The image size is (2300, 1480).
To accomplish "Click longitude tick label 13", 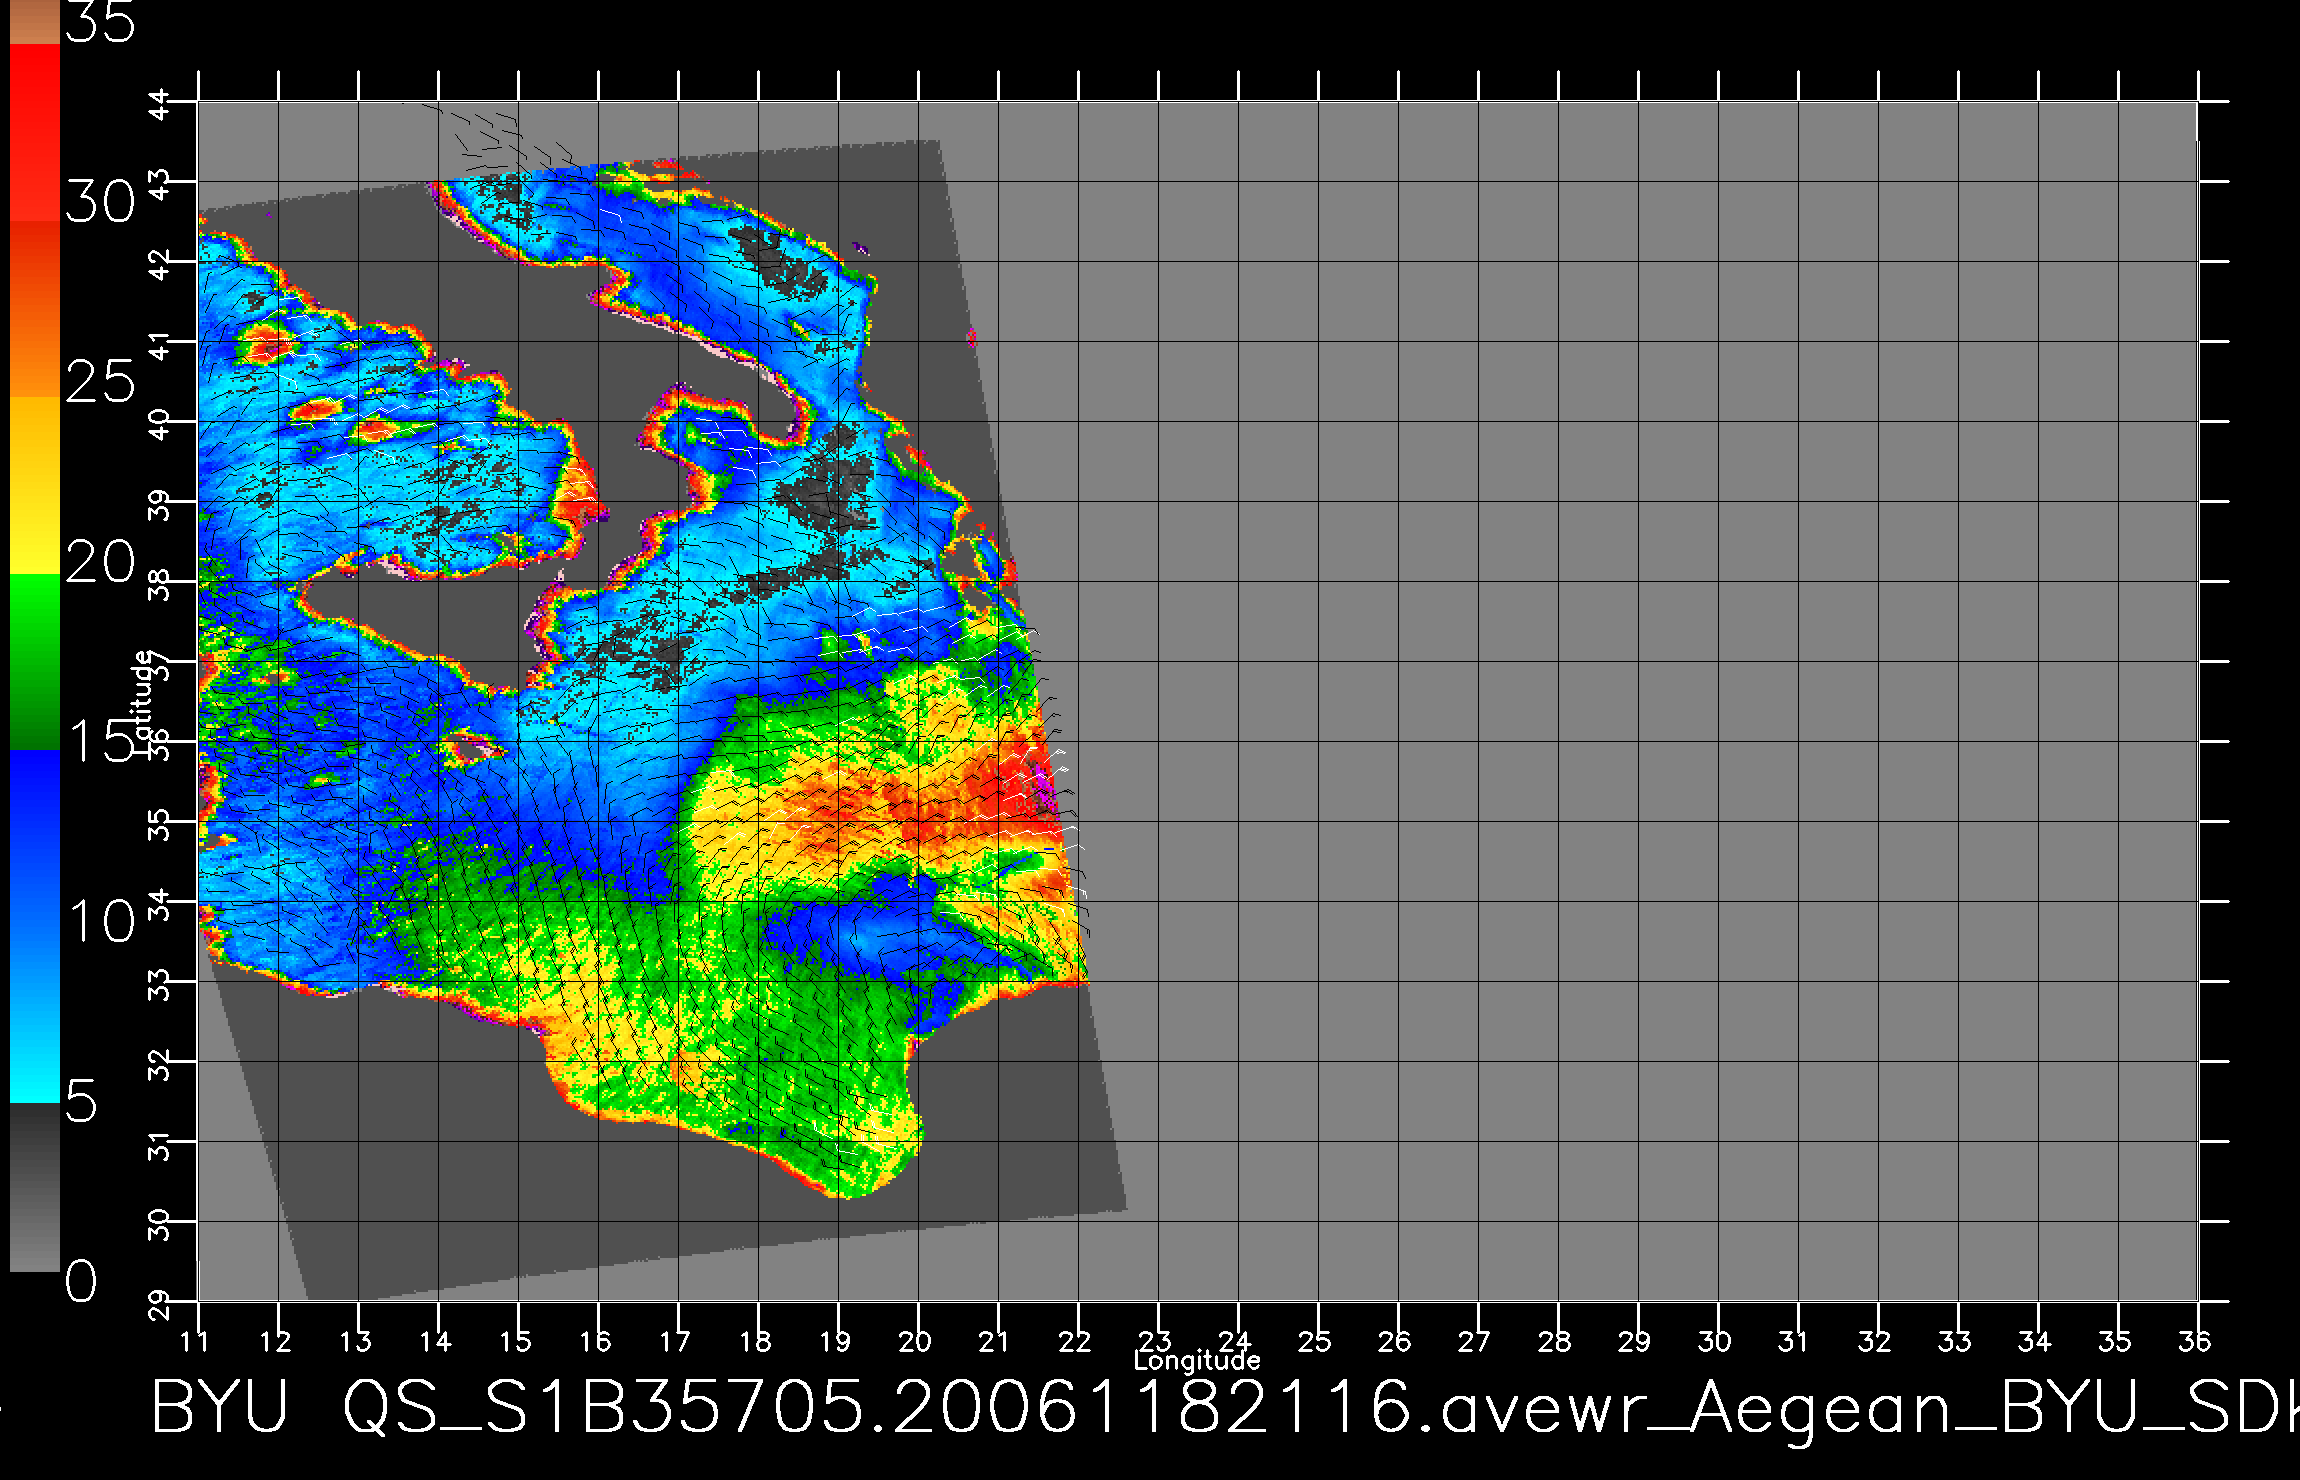I will pyautogui.click(x=355, y=1341).
